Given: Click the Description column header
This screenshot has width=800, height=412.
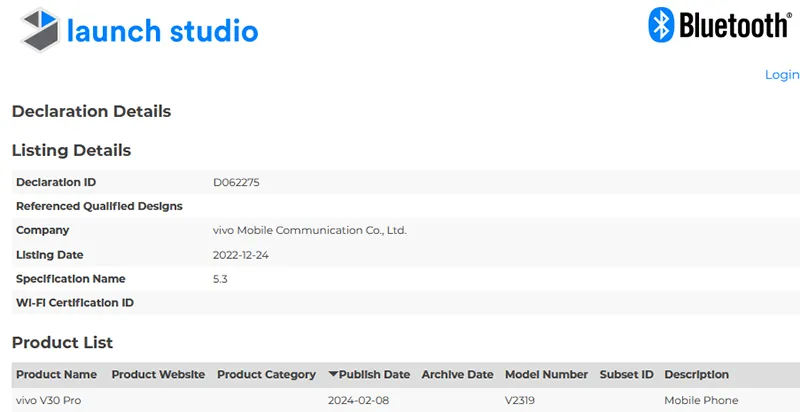Looking at the screenshot, I should [696, 374].
